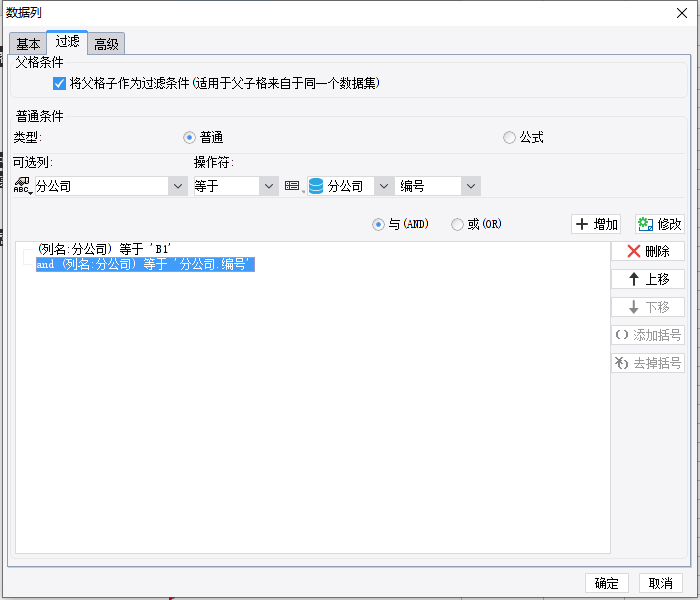The image size is (700, 600).
Task: Switch to the 基本 tab
Action: (x=28, y=44)
